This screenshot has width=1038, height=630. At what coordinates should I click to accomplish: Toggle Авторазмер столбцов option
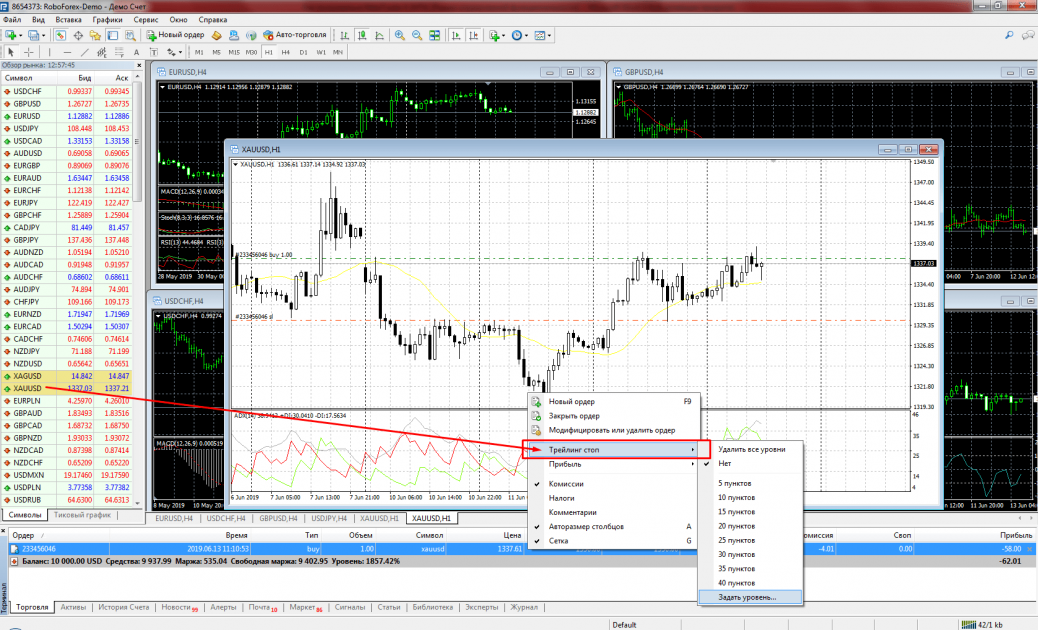(586, 526)
